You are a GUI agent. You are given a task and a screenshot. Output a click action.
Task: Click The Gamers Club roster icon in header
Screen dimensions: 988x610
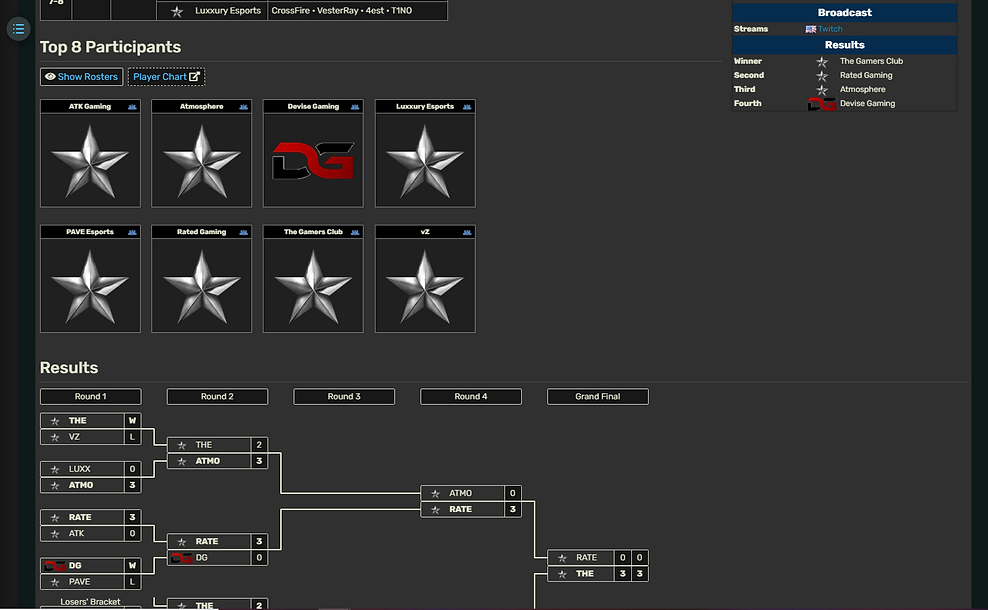355,233
